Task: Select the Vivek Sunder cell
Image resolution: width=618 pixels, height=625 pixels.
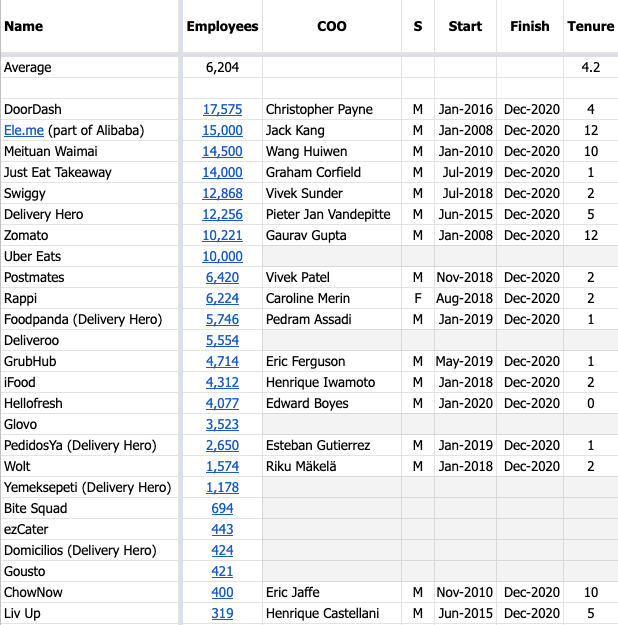Action: (332, 193)
